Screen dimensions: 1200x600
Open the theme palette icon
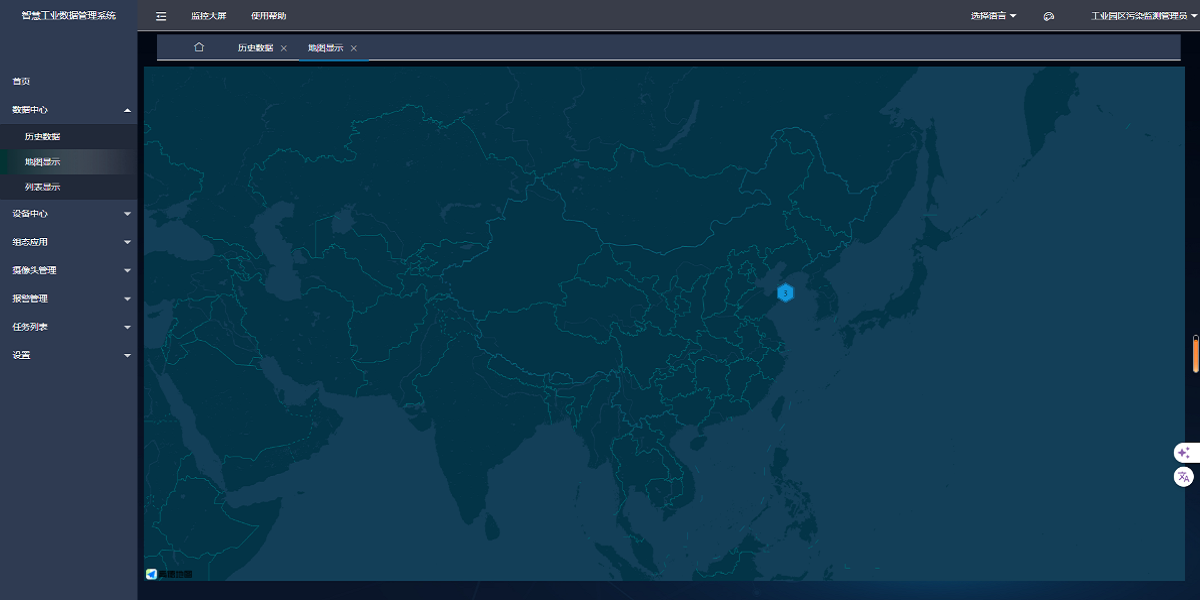coord(1049,16)
